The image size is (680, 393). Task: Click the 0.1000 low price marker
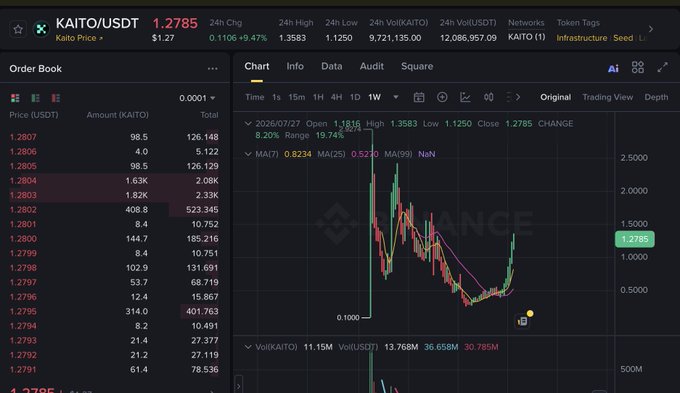(x=348, y=318)
